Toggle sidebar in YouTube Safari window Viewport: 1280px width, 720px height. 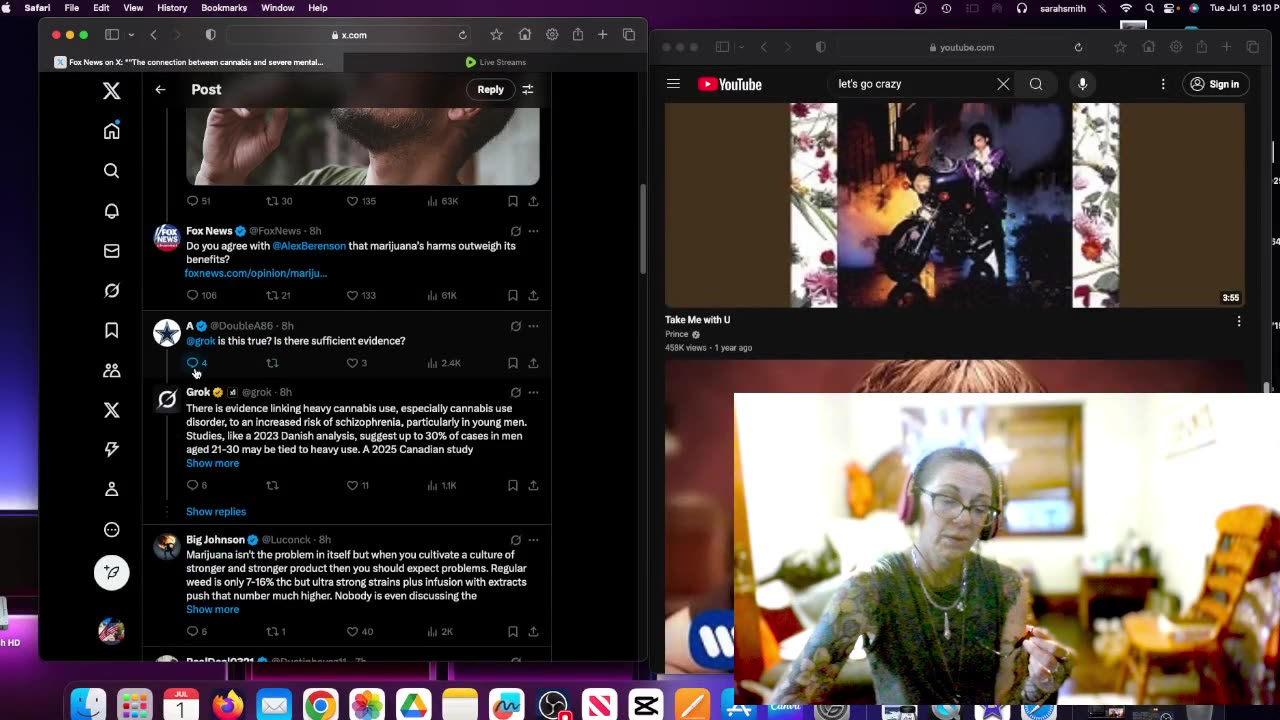[723, 47]
